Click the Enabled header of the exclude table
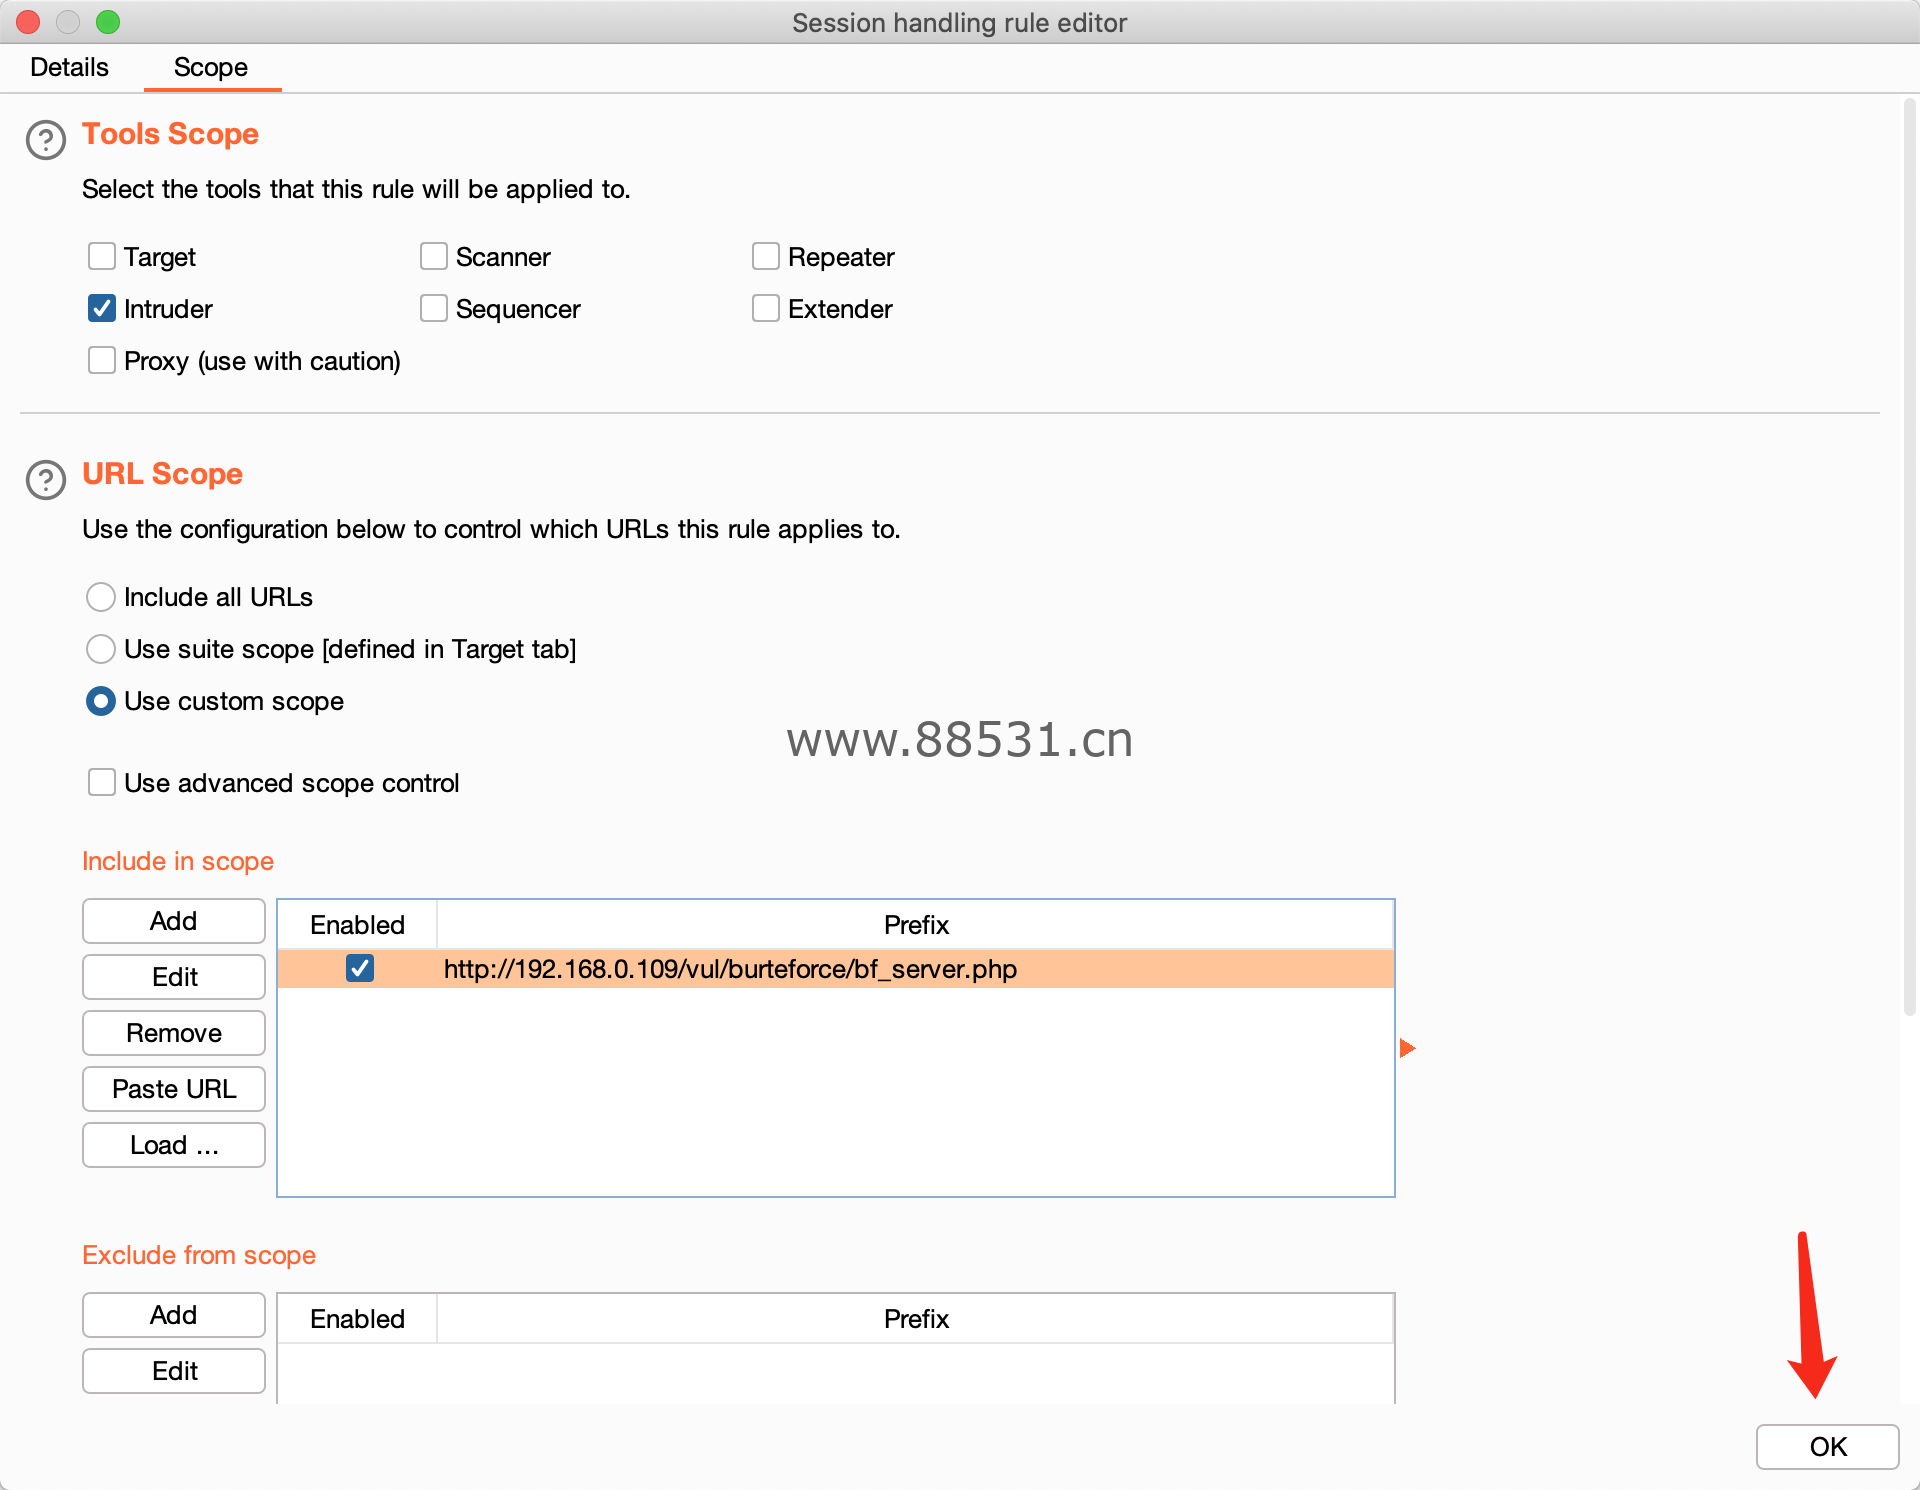Image resolution: width=1920 pixels, height=1490 pixels. tap(357, 1319)
